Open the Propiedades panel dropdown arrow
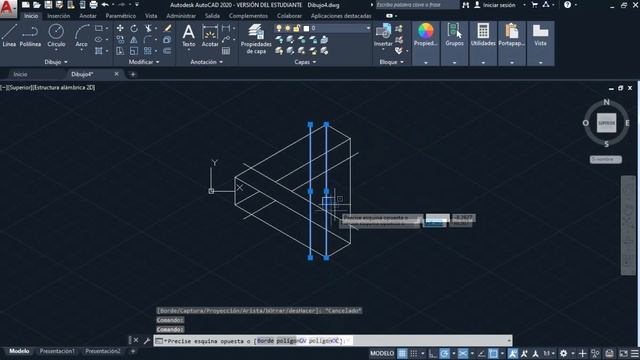 [426, 62]
